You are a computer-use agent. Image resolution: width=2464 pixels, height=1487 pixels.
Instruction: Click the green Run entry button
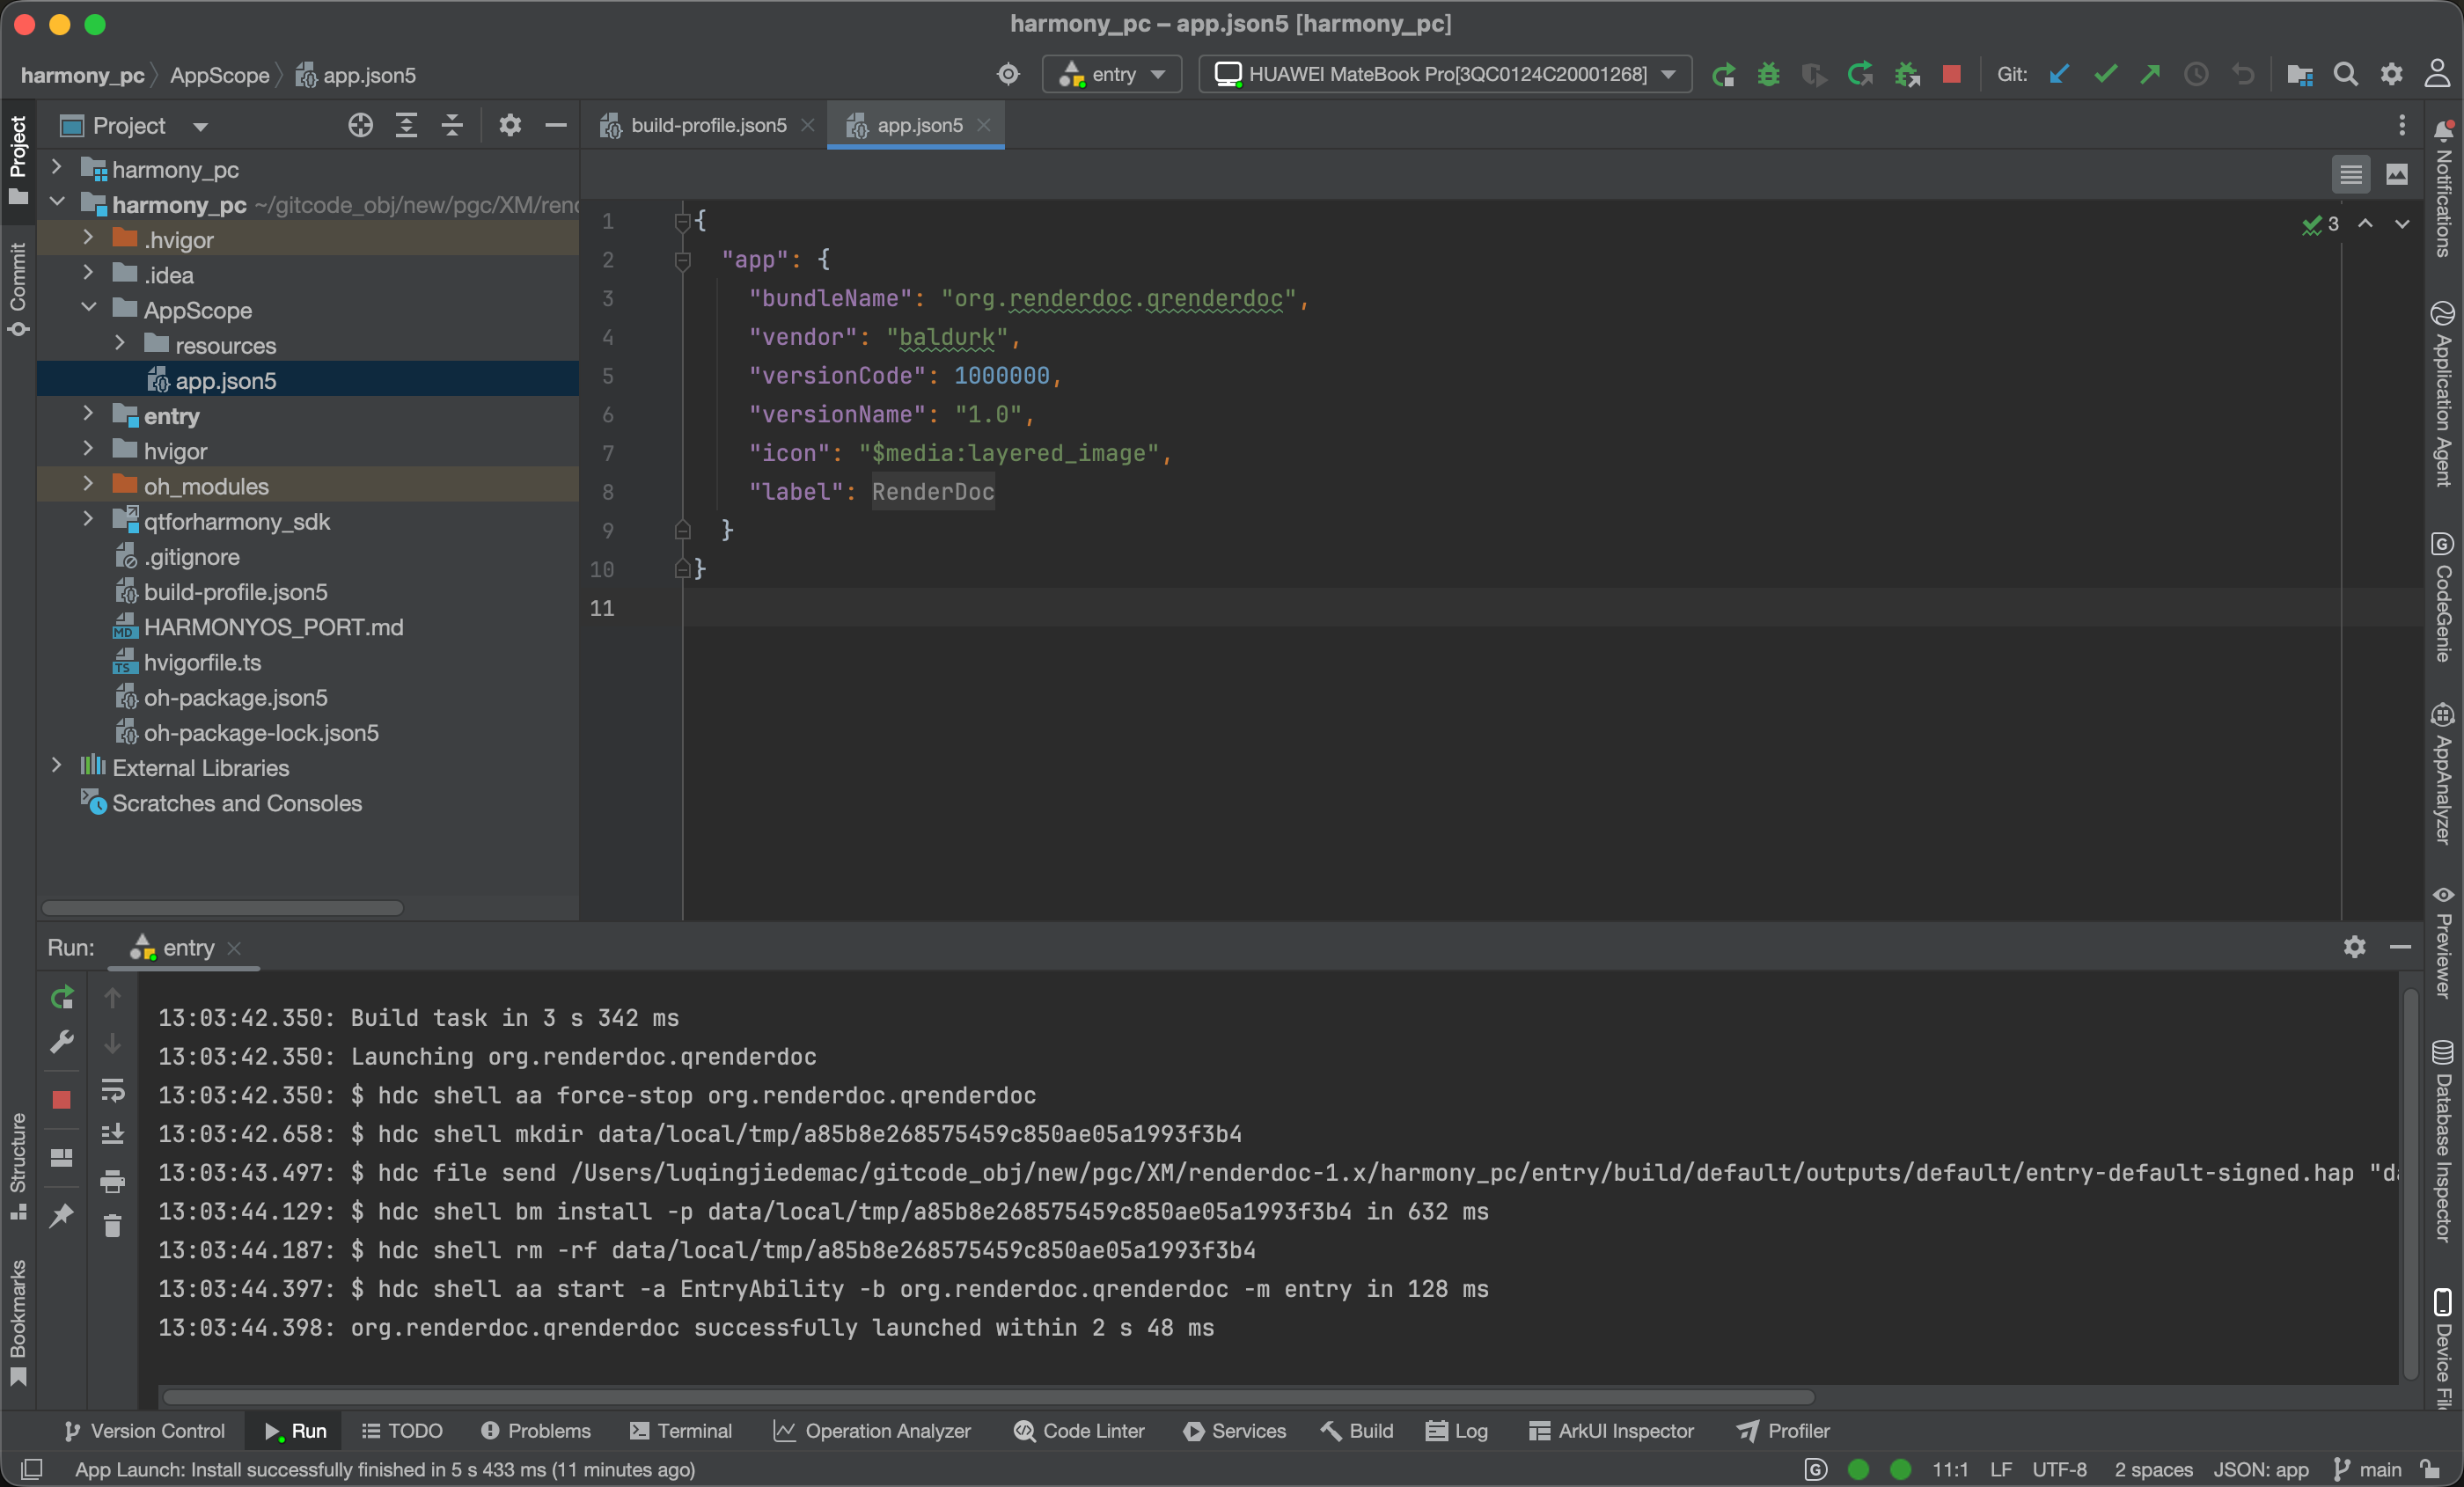coord(1722,75)
